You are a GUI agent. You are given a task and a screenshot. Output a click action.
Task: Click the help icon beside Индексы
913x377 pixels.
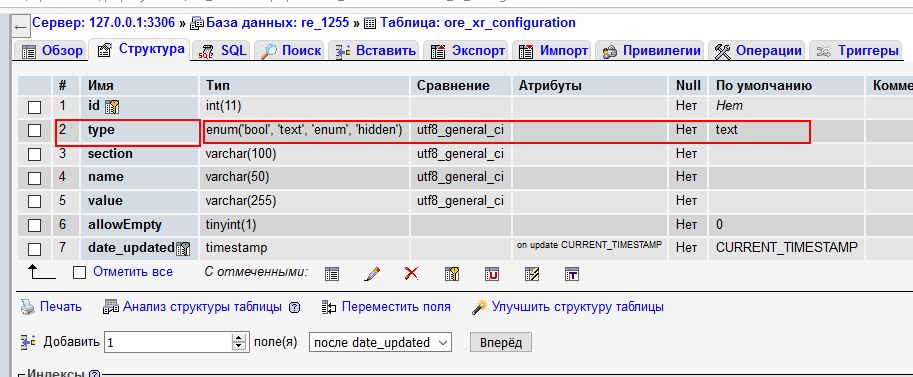[95, 374]
